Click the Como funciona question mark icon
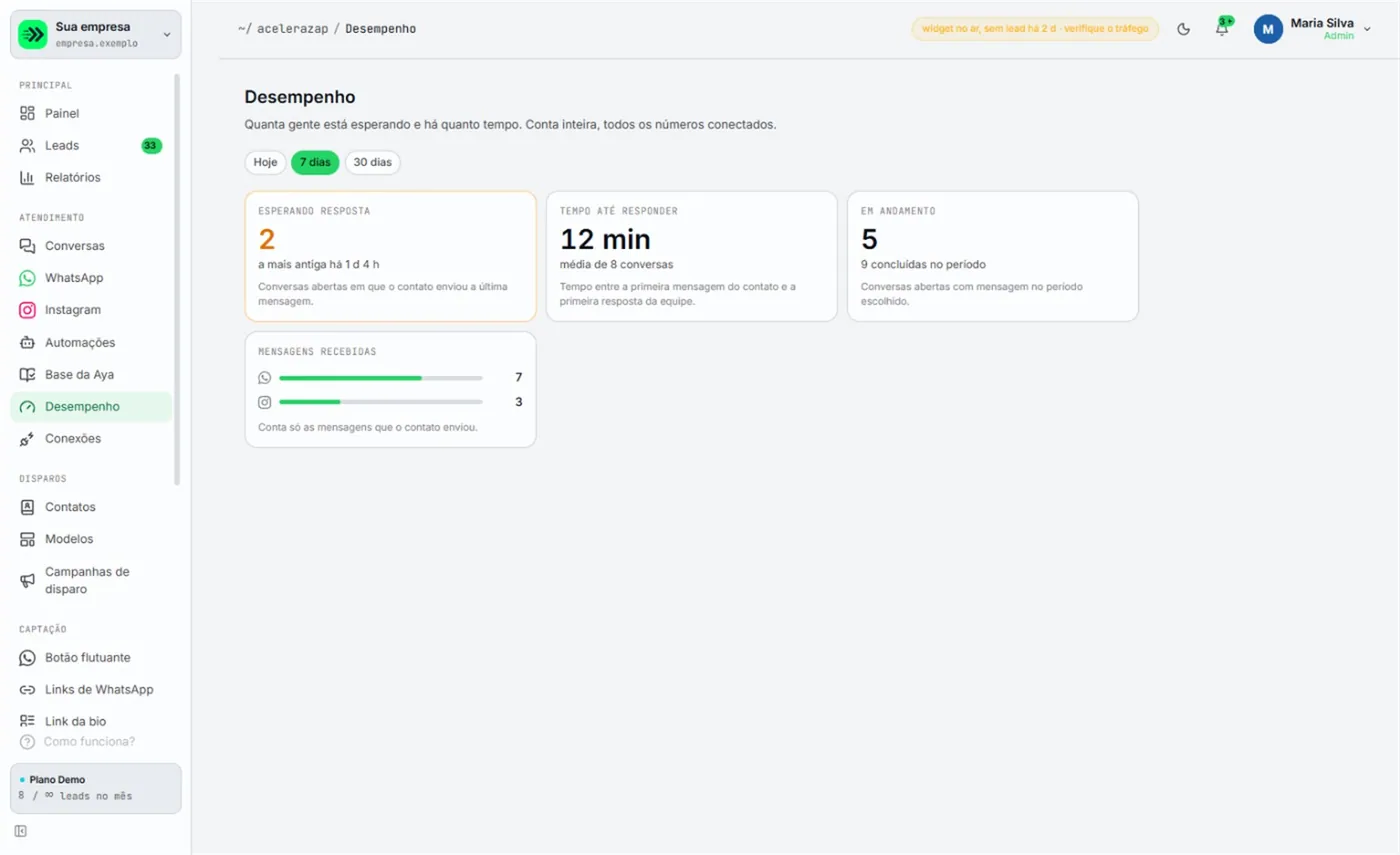 [x=28, y=742]
